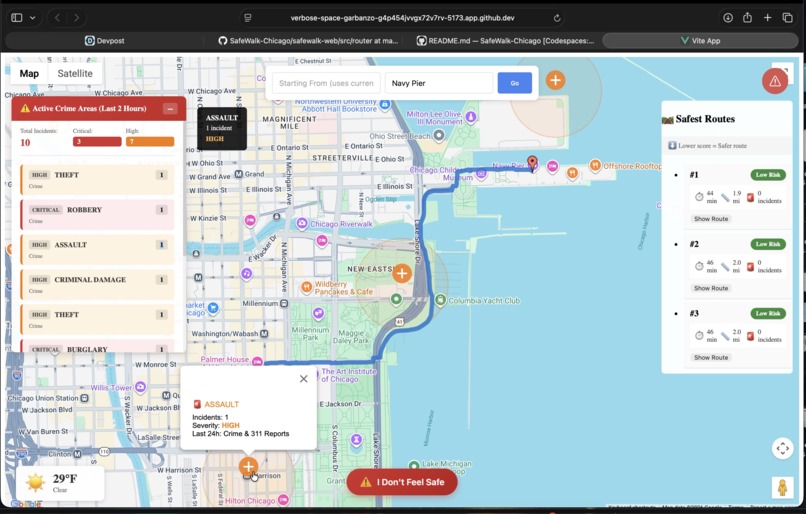
Task: Click the Chicago Union Station label
Action: [x=43, y=398]
